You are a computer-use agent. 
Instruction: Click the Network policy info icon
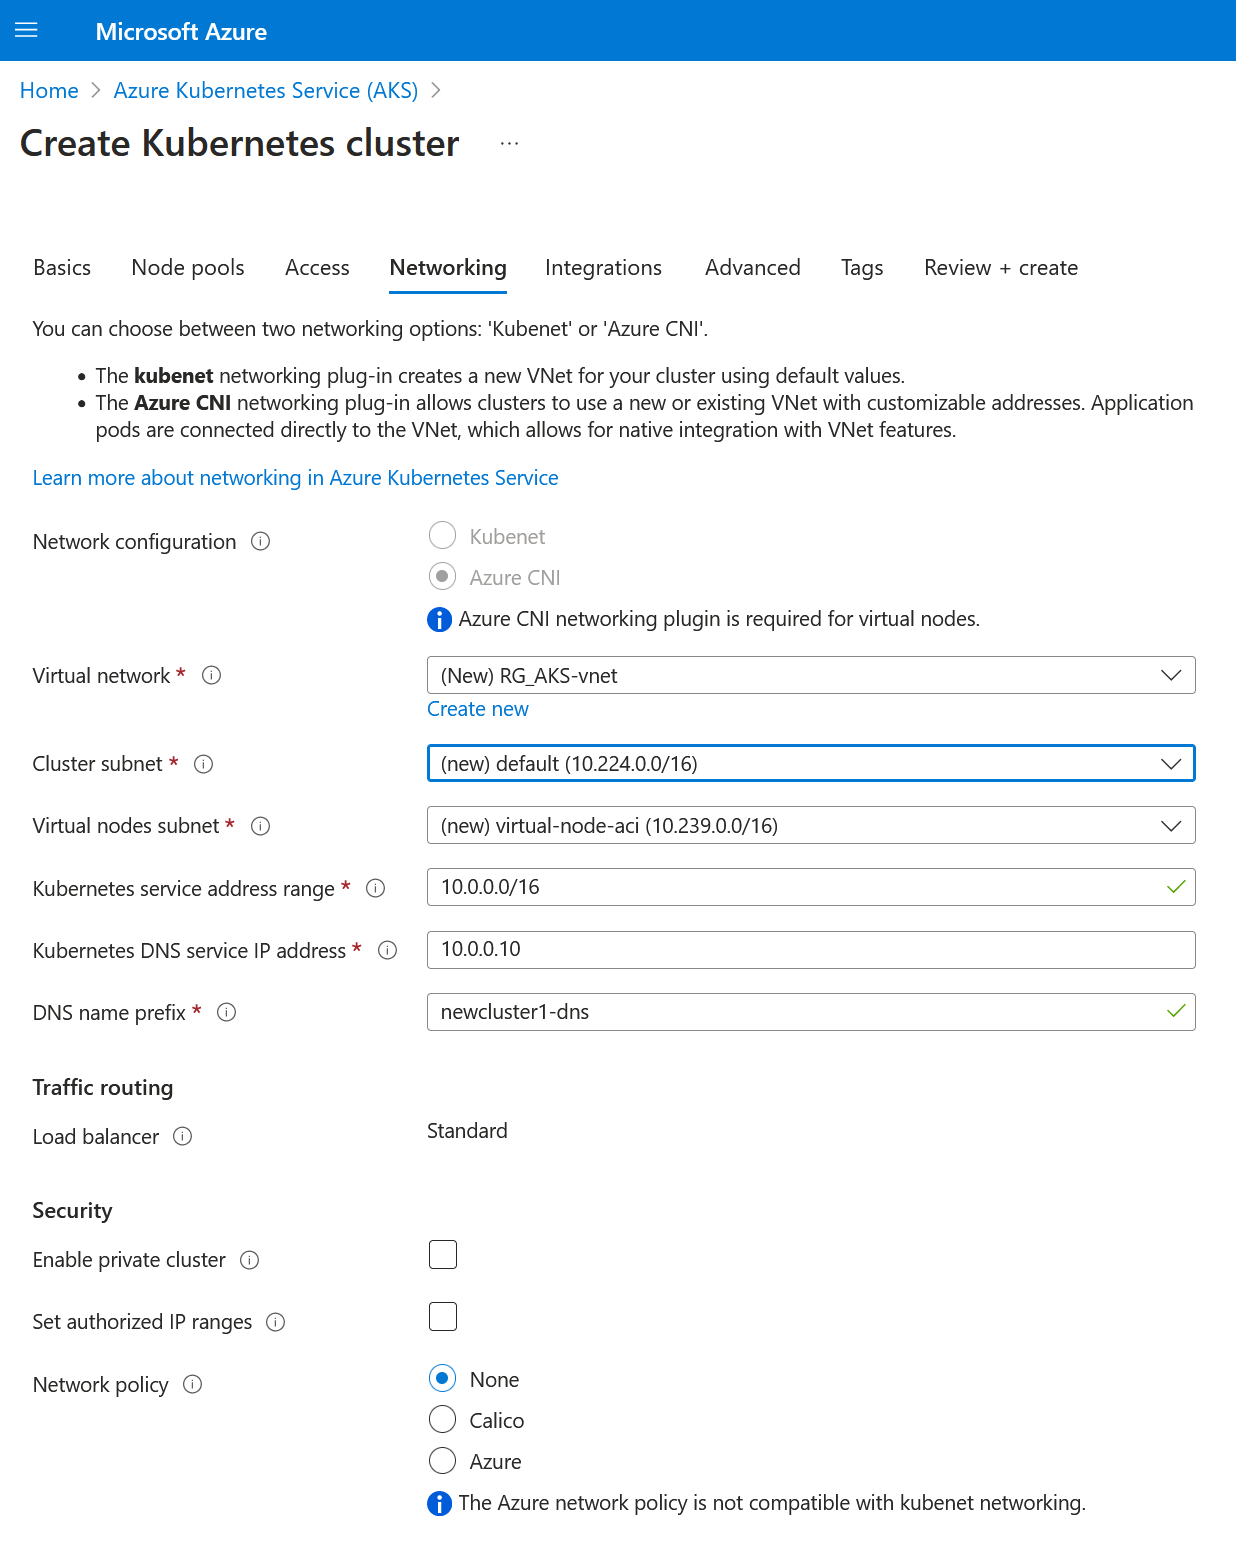click(x=194, y=1384)
